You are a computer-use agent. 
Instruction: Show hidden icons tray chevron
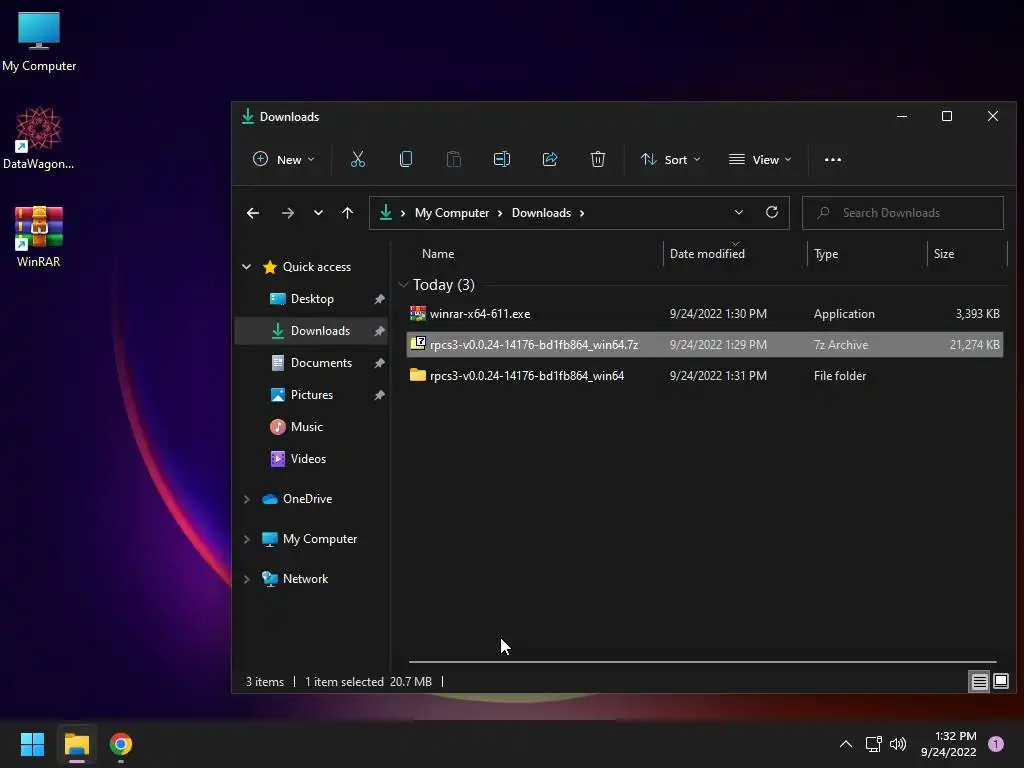pyautogui.click(x=846, y=744)
